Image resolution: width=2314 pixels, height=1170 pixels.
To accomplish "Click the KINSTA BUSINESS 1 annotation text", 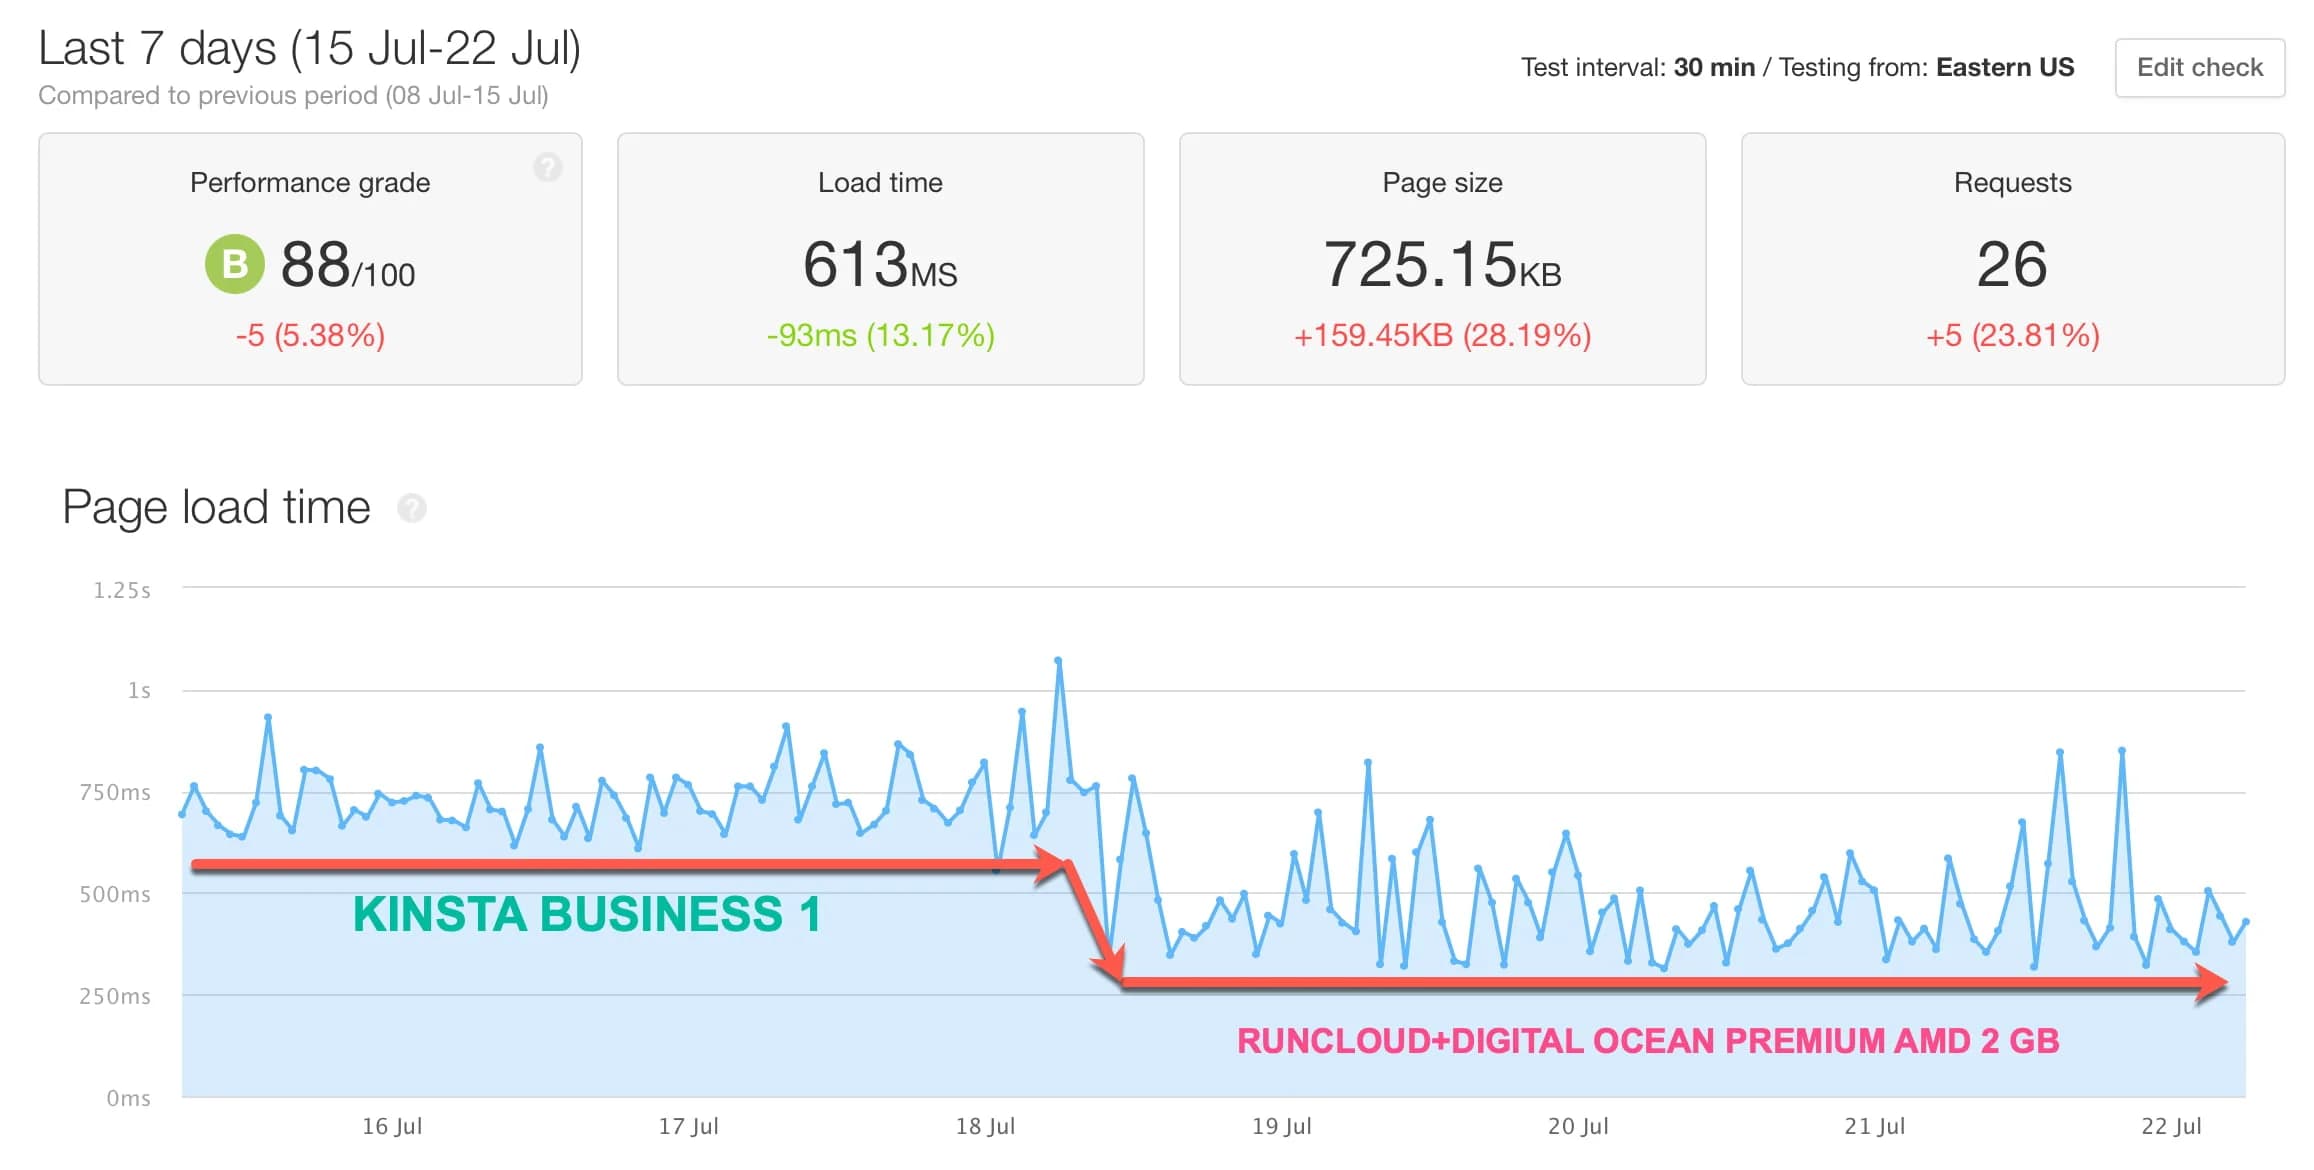I will click(x=587, y=914).
